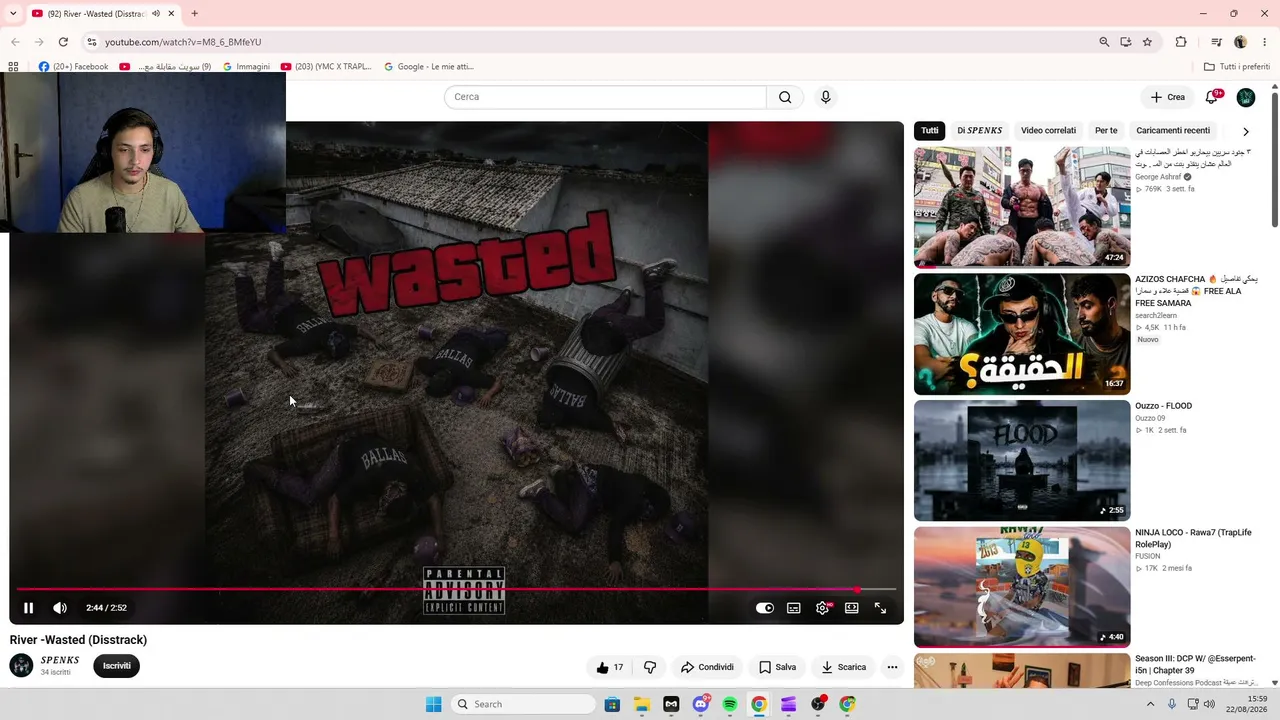Open File Explorer from the taskbar
The height and width of the screenshot is (720, 1280).
pos(642,705)
